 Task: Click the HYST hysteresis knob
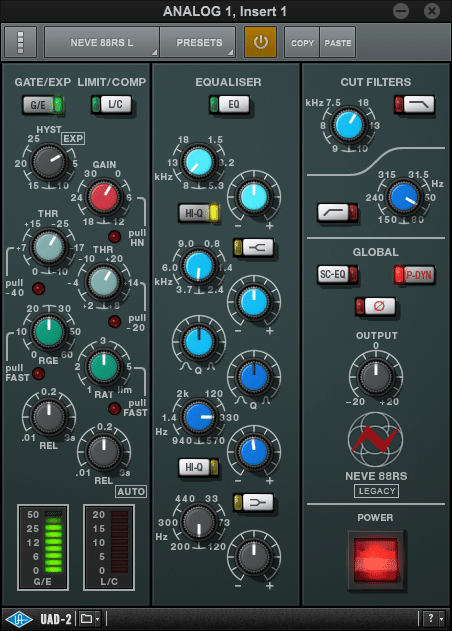(x=49, y=163)
